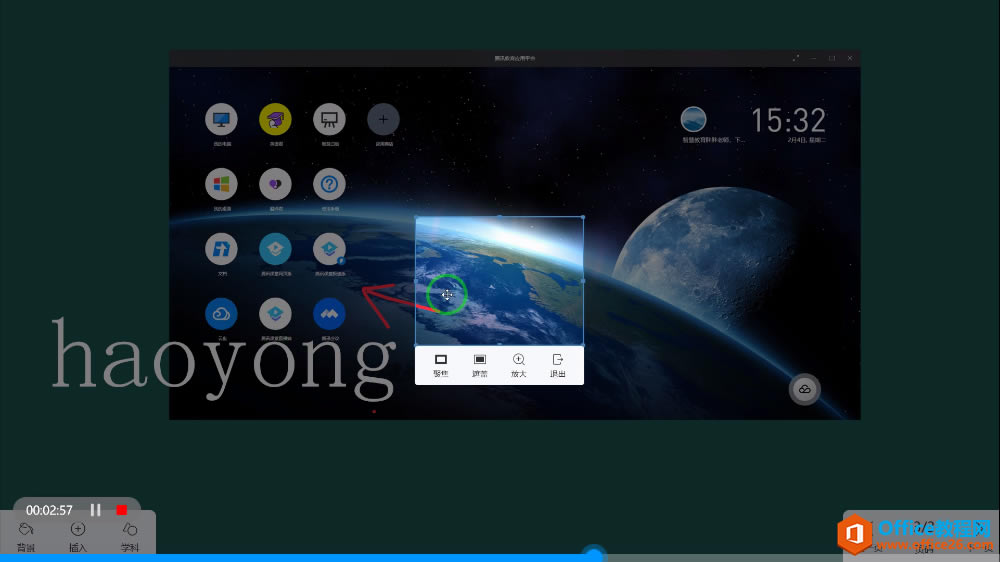Open the 背景 background paint bucket tool

point(26,537)
